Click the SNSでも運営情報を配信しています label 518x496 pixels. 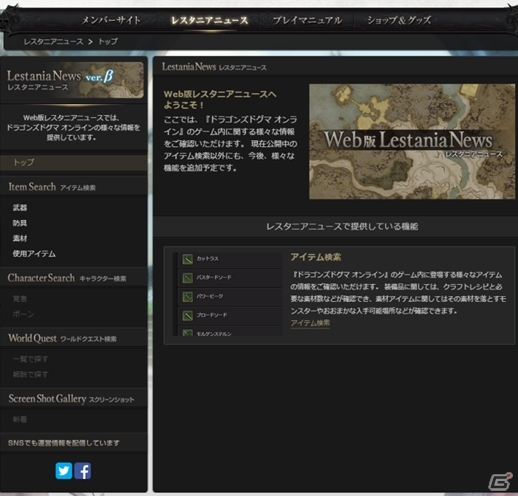pyautogui.click(x=63, y=443)
